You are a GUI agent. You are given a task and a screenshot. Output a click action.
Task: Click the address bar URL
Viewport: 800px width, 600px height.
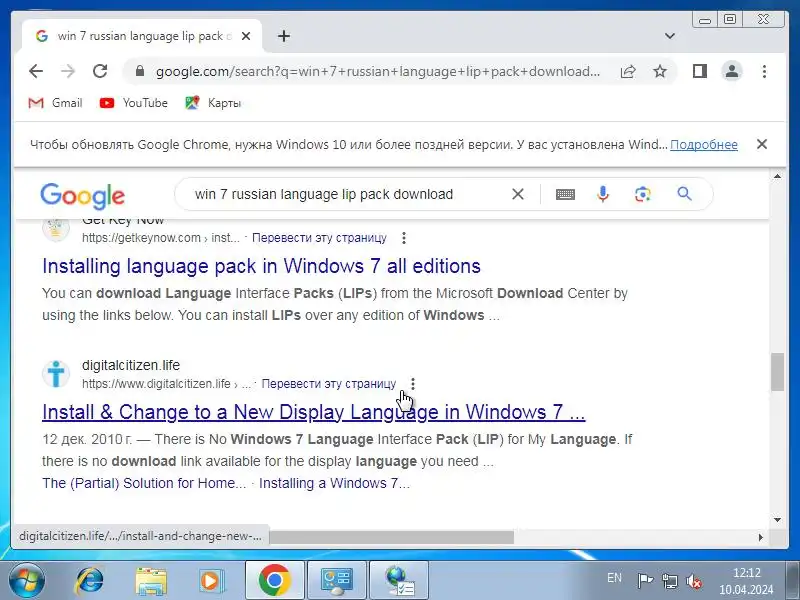point(378,71)
